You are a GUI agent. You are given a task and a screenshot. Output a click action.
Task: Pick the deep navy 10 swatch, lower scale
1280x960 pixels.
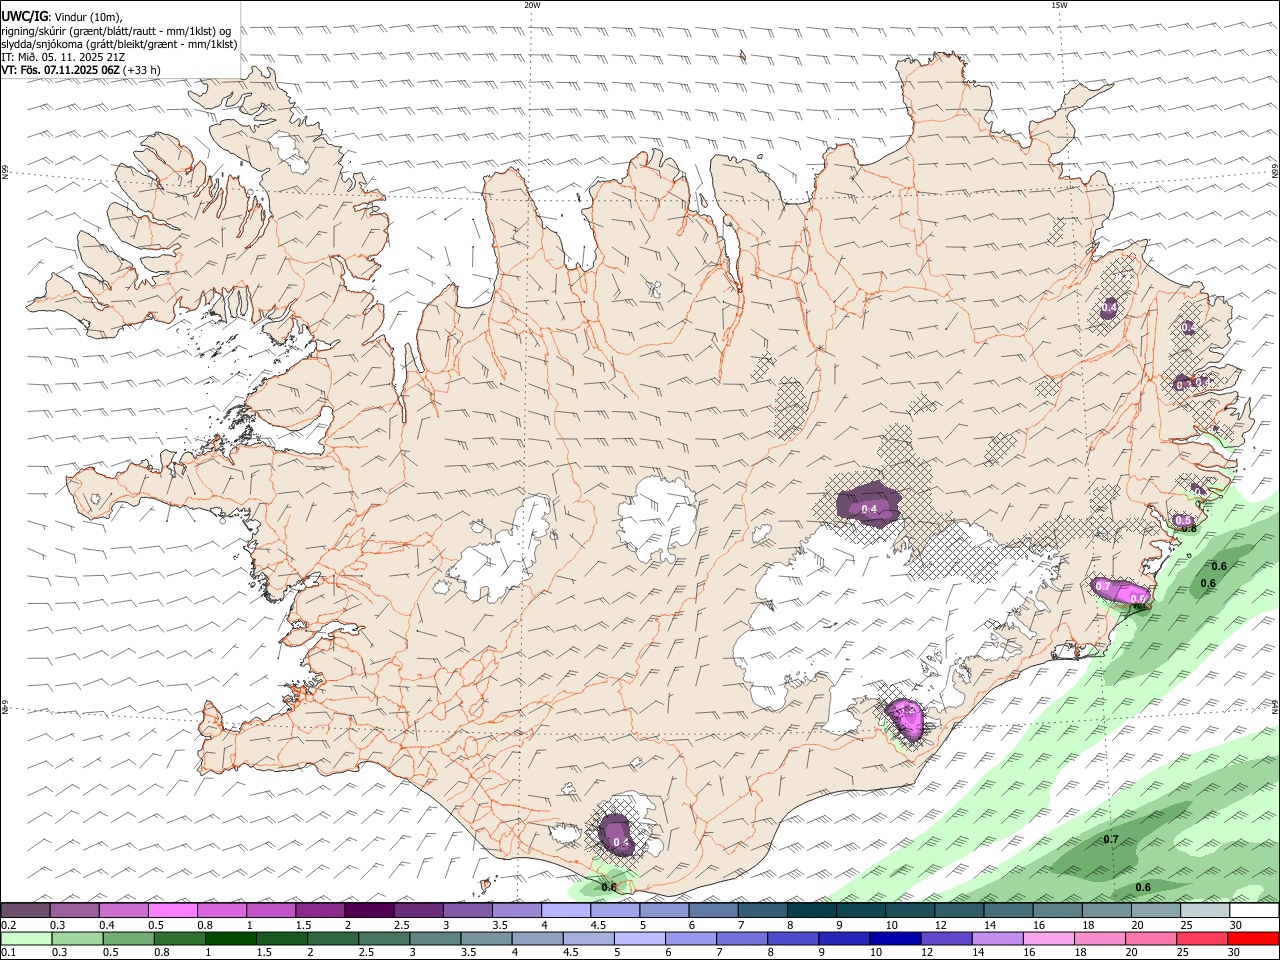tap(895, 939)
